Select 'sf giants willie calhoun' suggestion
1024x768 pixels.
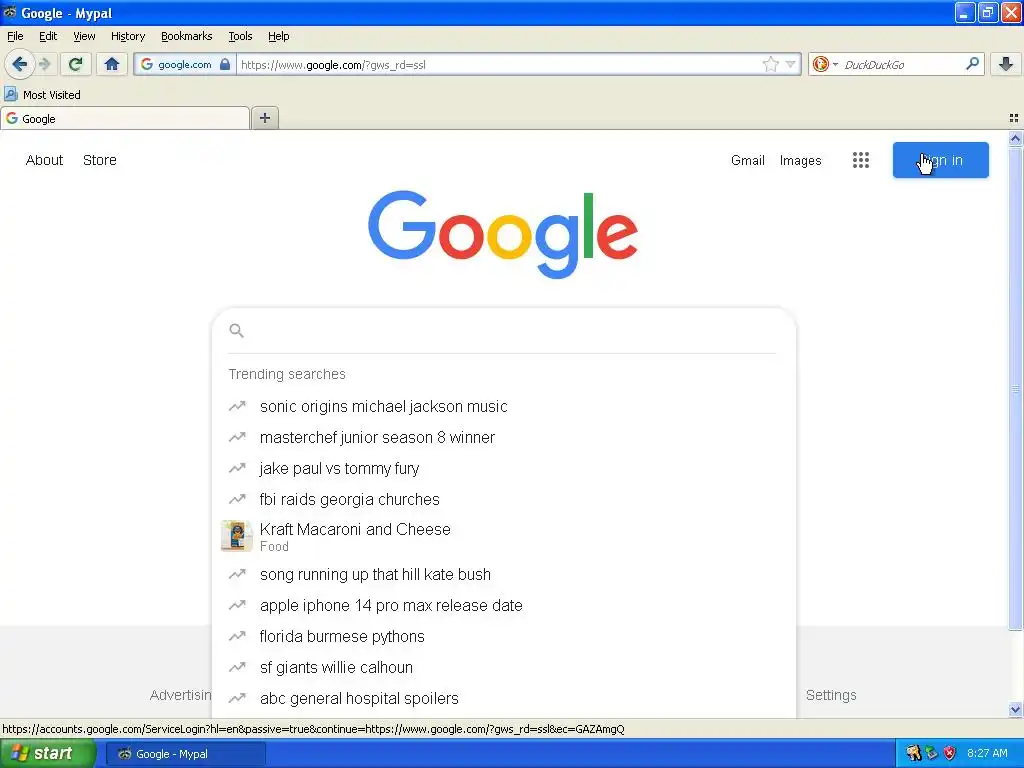pyautogui.click(x=504, y=667)
